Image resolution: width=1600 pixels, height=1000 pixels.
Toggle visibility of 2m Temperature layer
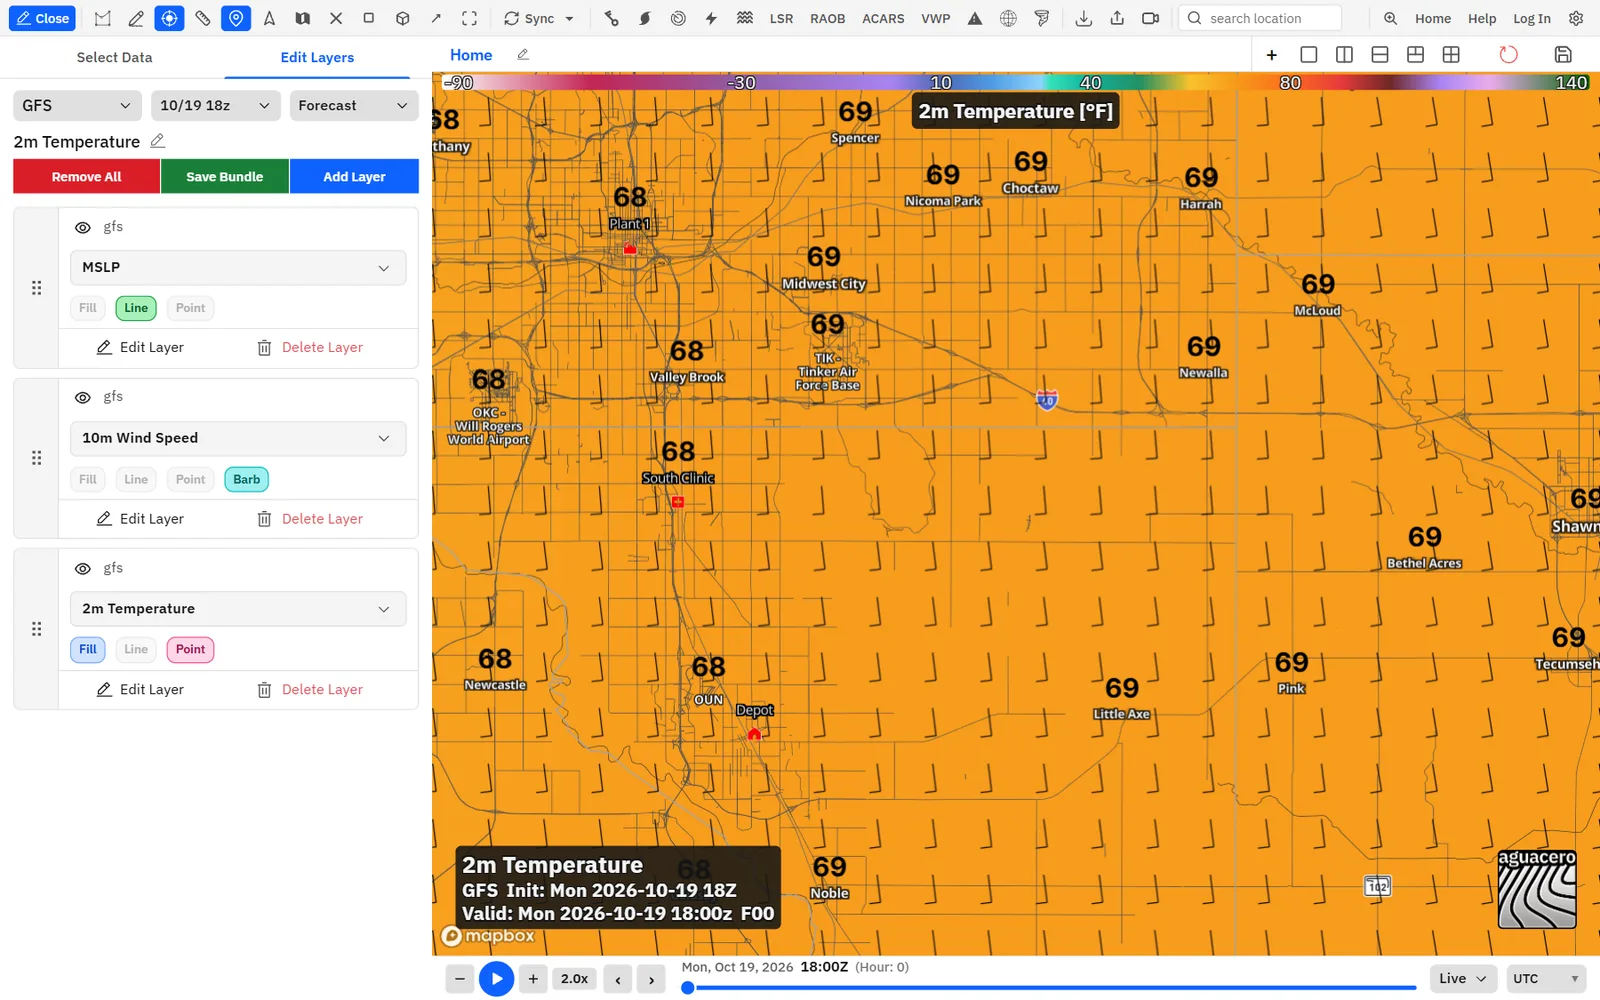click(x=83, y=568)
